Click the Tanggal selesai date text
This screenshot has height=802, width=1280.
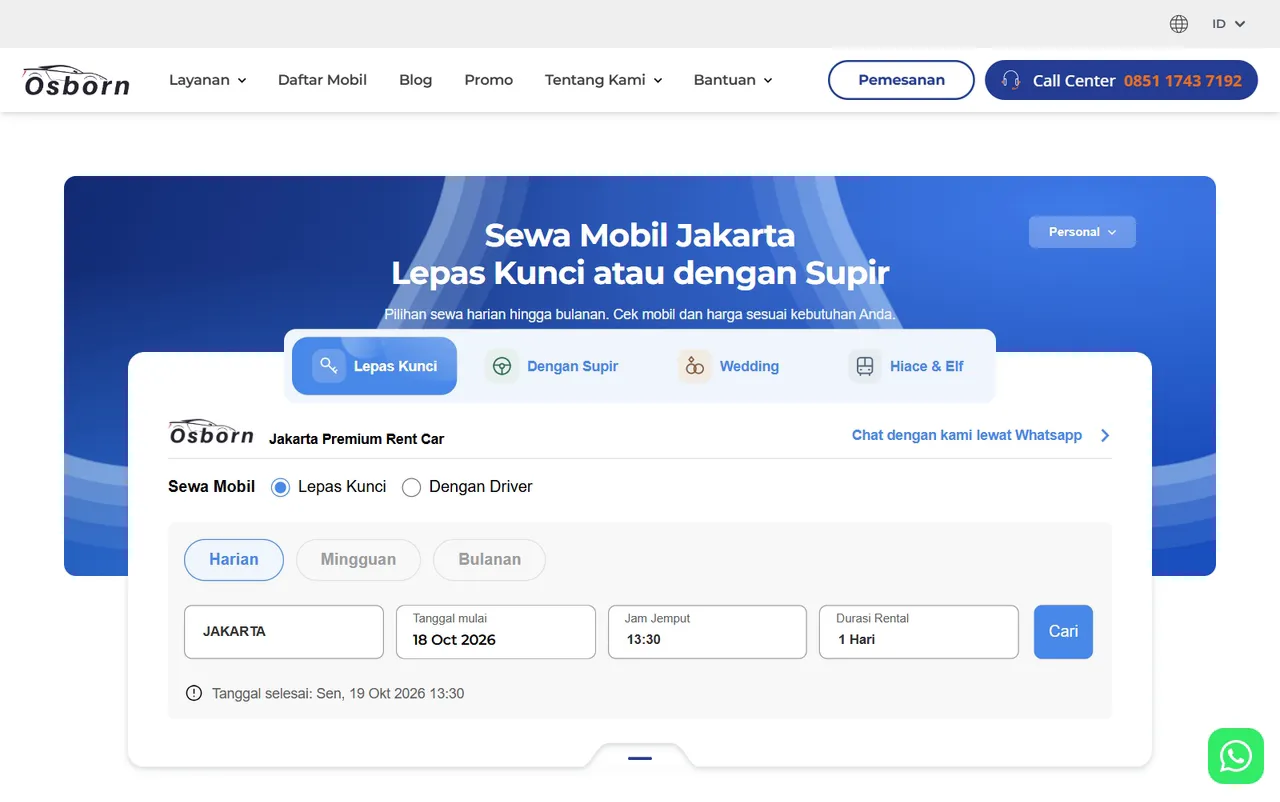338,693
